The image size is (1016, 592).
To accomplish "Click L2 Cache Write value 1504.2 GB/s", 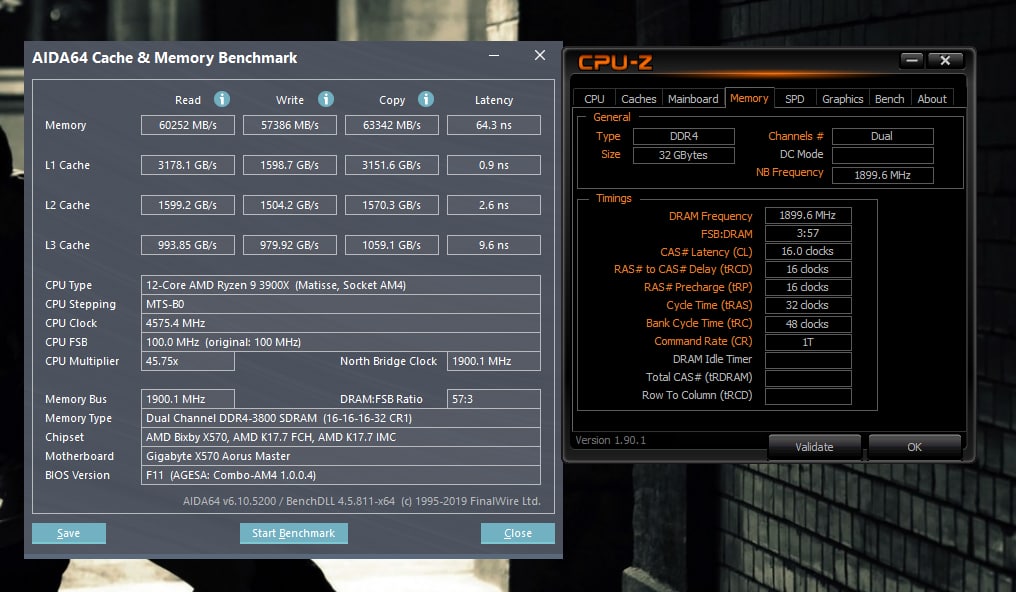I will [290, 205].
